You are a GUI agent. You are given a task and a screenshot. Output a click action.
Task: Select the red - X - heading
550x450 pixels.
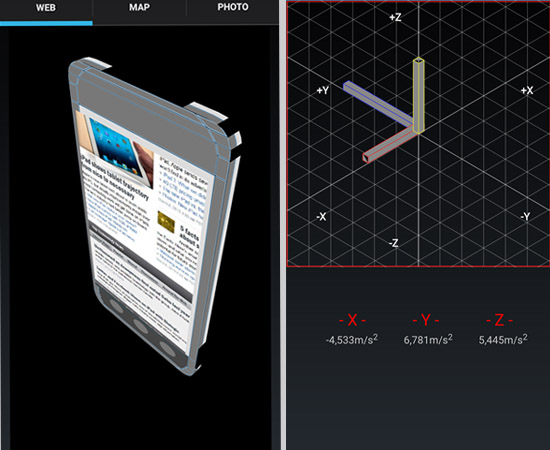[x=352, y=320]
